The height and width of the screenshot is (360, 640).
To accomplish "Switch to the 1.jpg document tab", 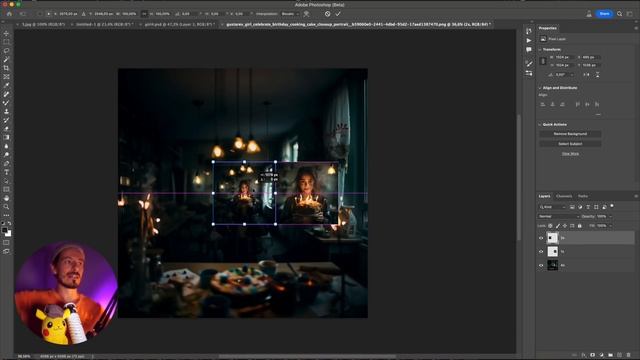I will [43, 24].
